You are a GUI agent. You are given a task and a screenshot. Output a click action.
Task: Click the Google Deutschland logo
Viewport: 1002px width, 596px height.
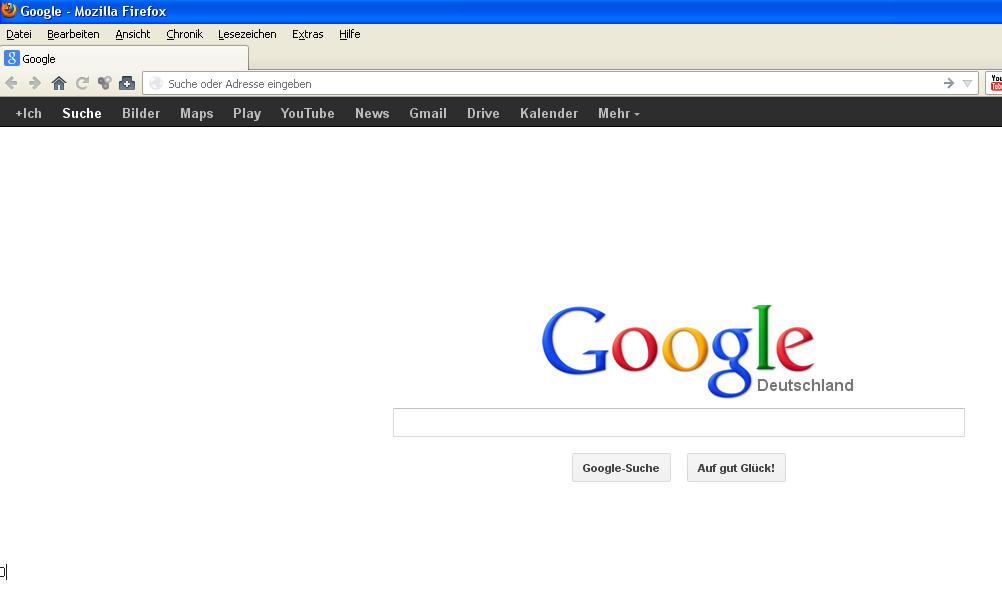click(697, 351)
